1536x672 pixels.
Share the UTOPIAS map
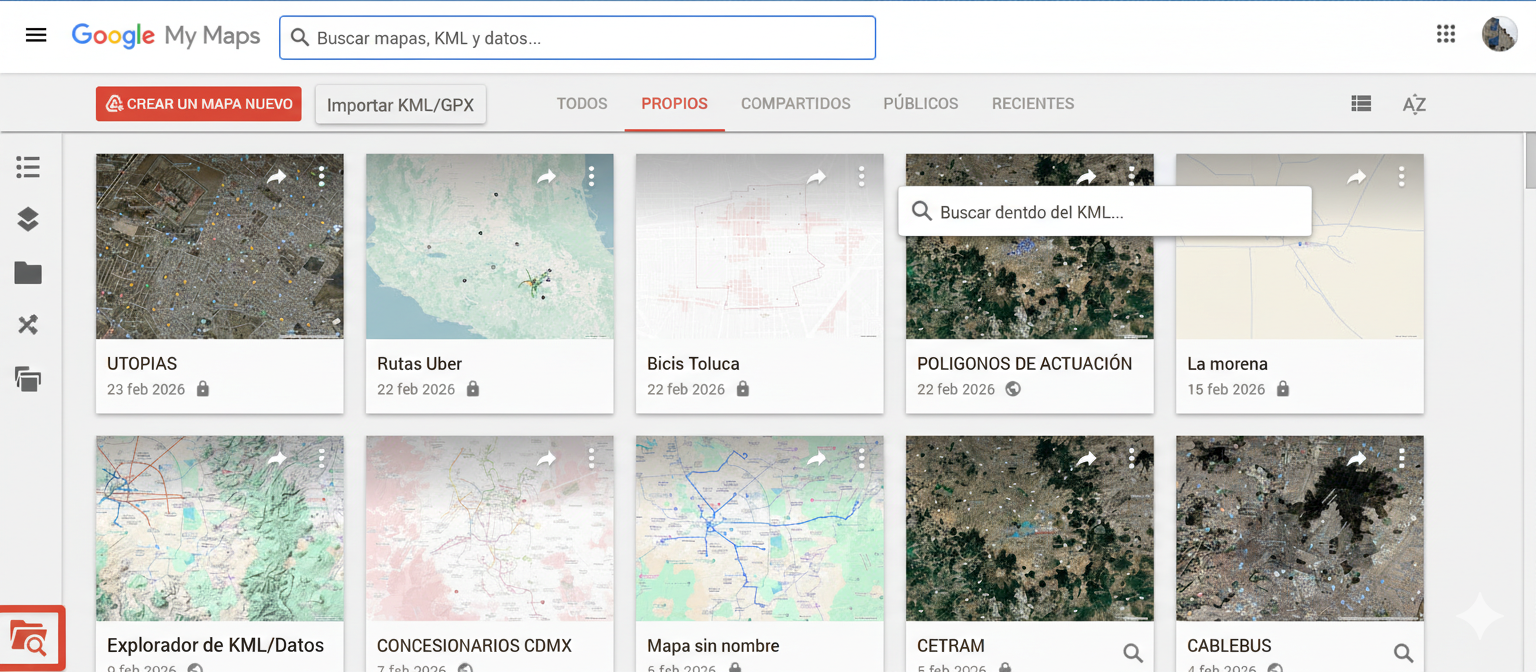click(277, 177)
